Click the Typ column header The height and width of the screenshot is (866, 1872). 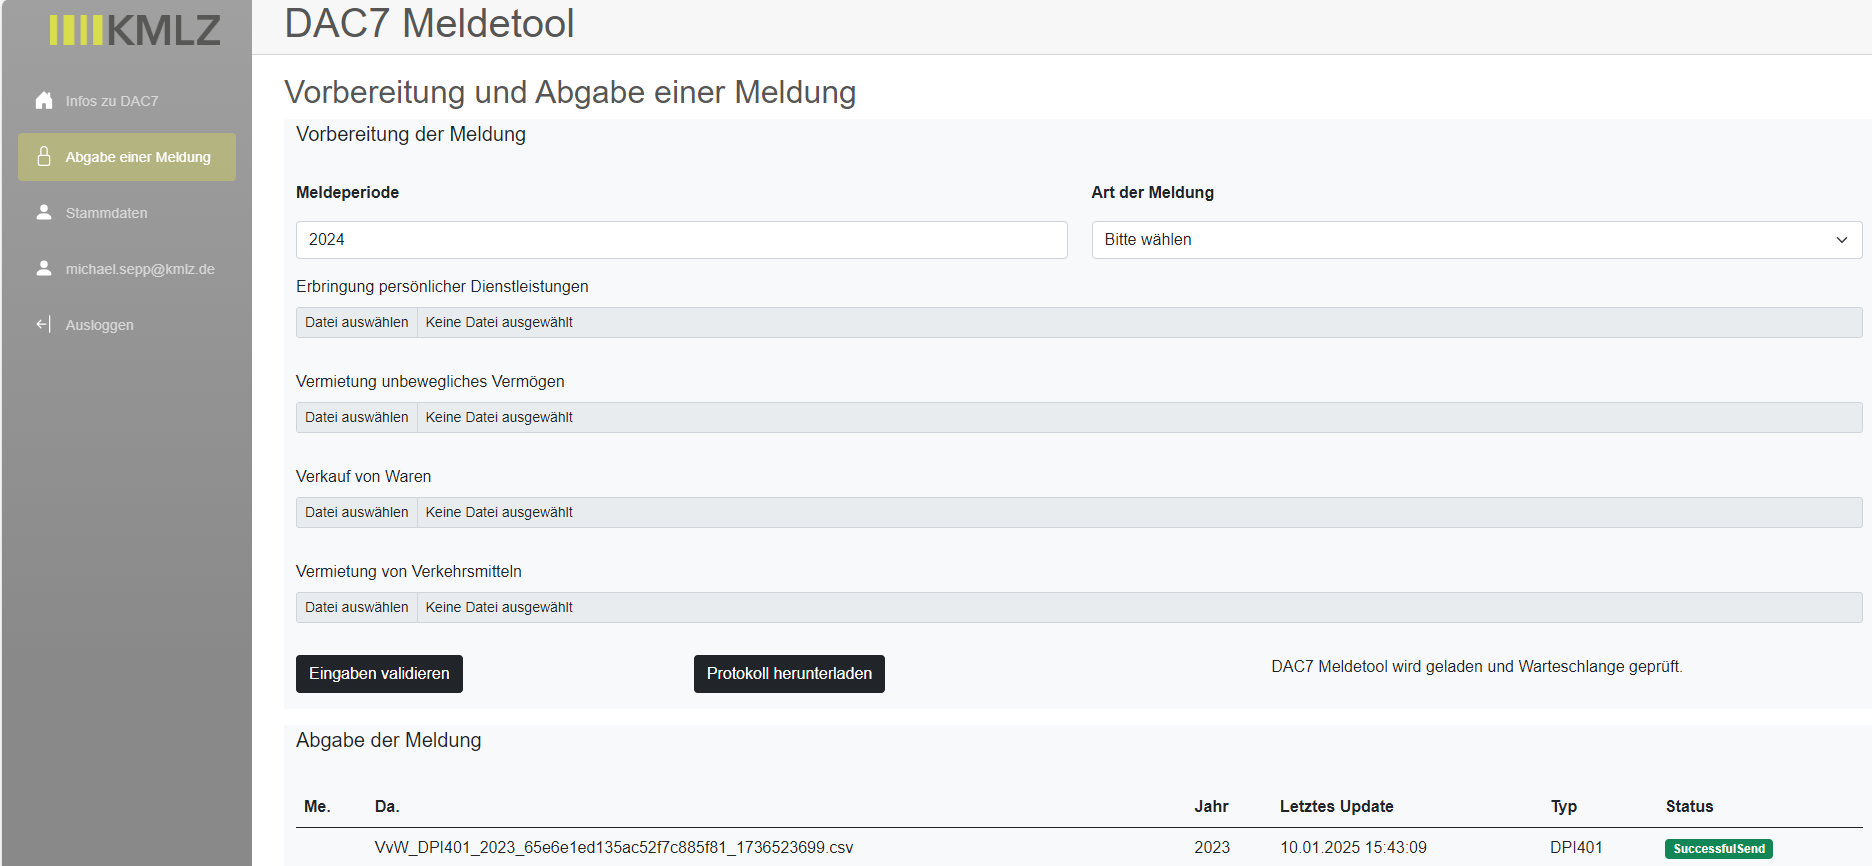(x=1563, y=807)
